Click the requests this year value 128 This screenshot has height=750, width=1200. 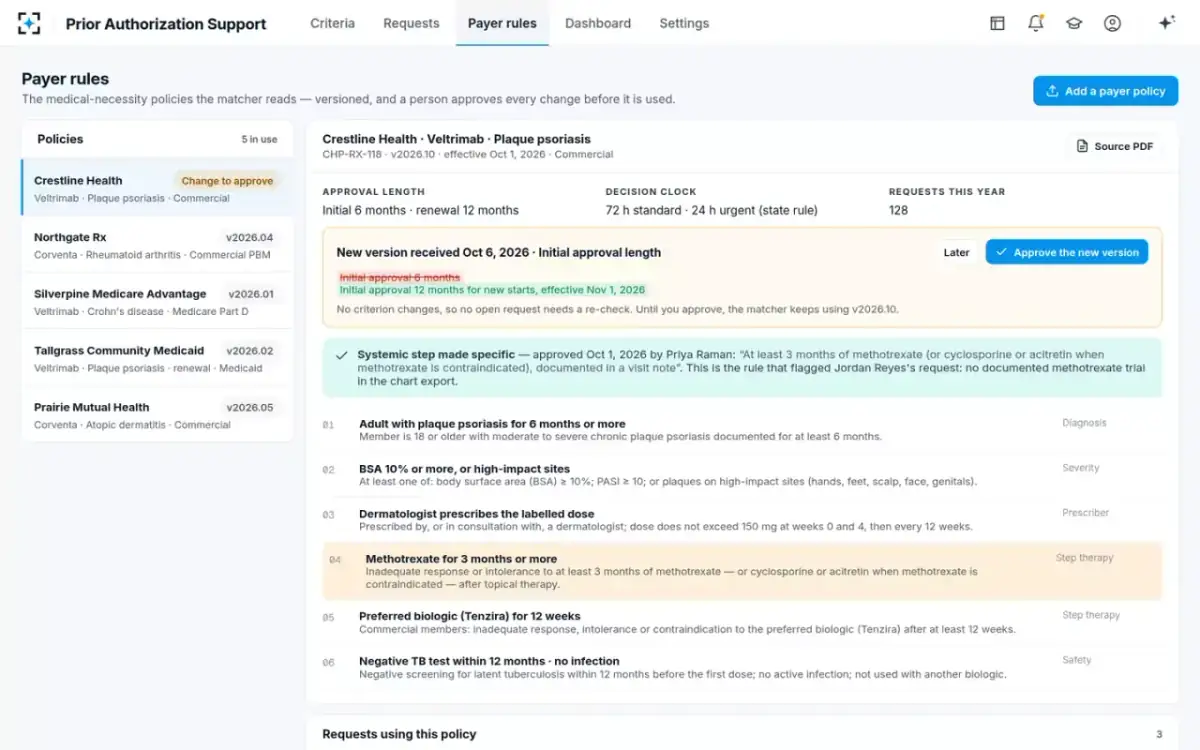[x=898, y=210]
